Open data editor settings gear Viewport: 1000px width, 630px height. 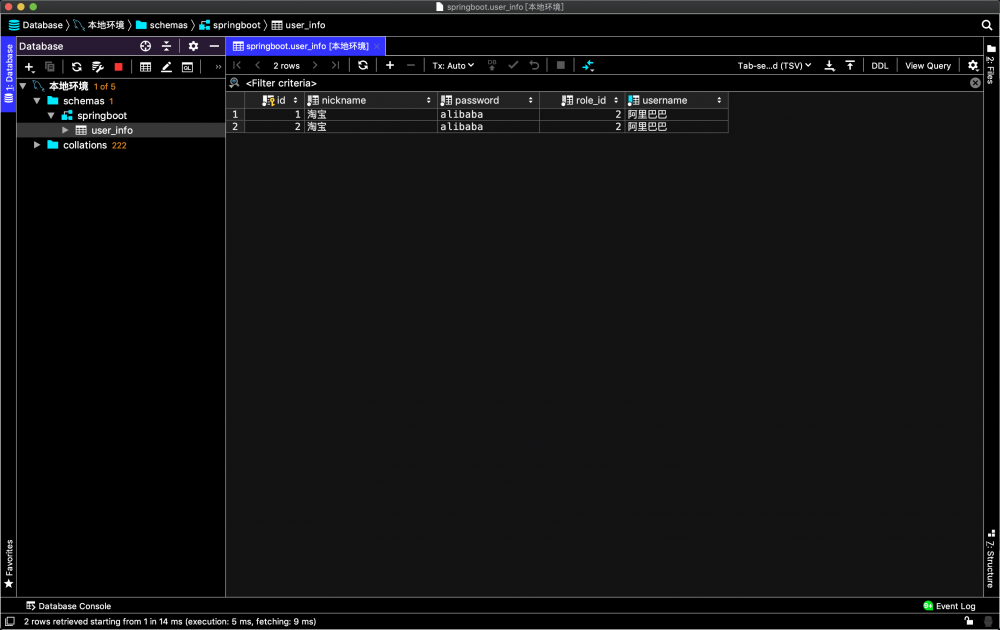pyautogui.click(x=973, y=65)
